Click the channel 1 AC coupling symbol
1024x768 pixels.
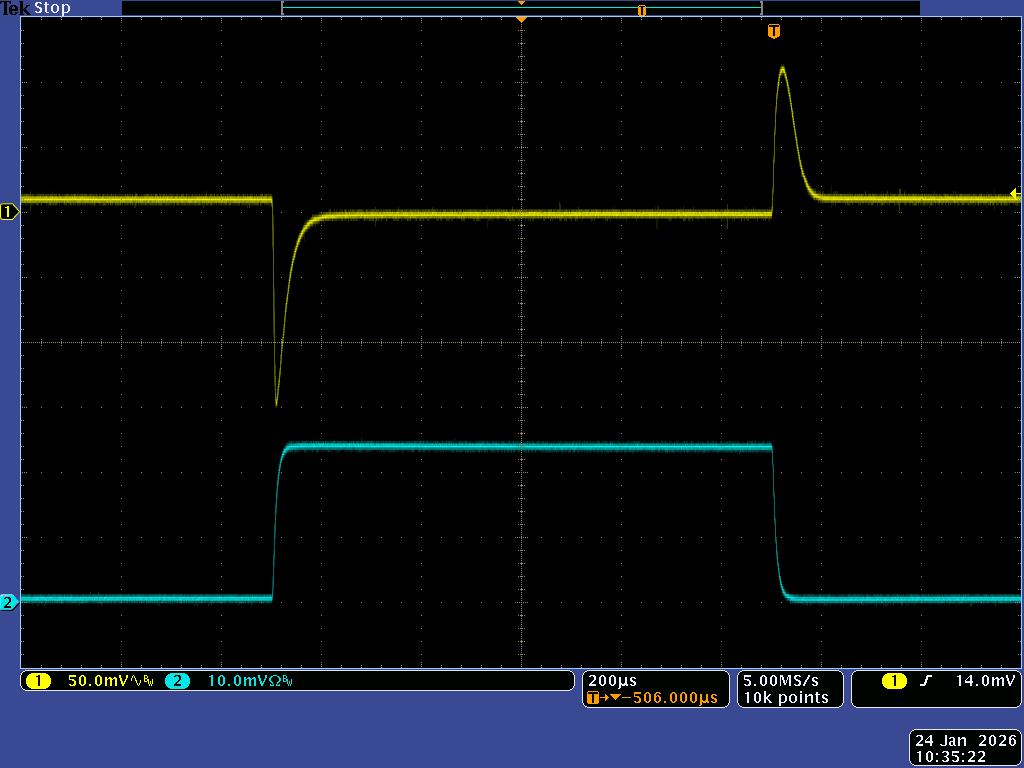click(136, 681)
